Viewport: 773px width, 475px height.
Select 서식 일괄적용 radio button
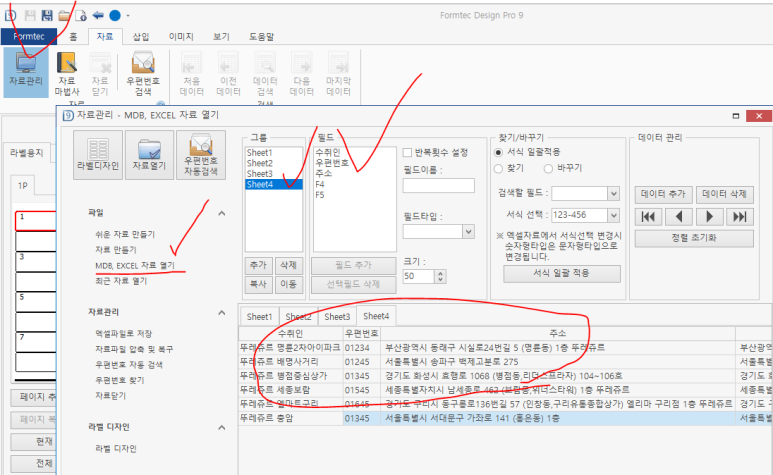tap(498, 152)
